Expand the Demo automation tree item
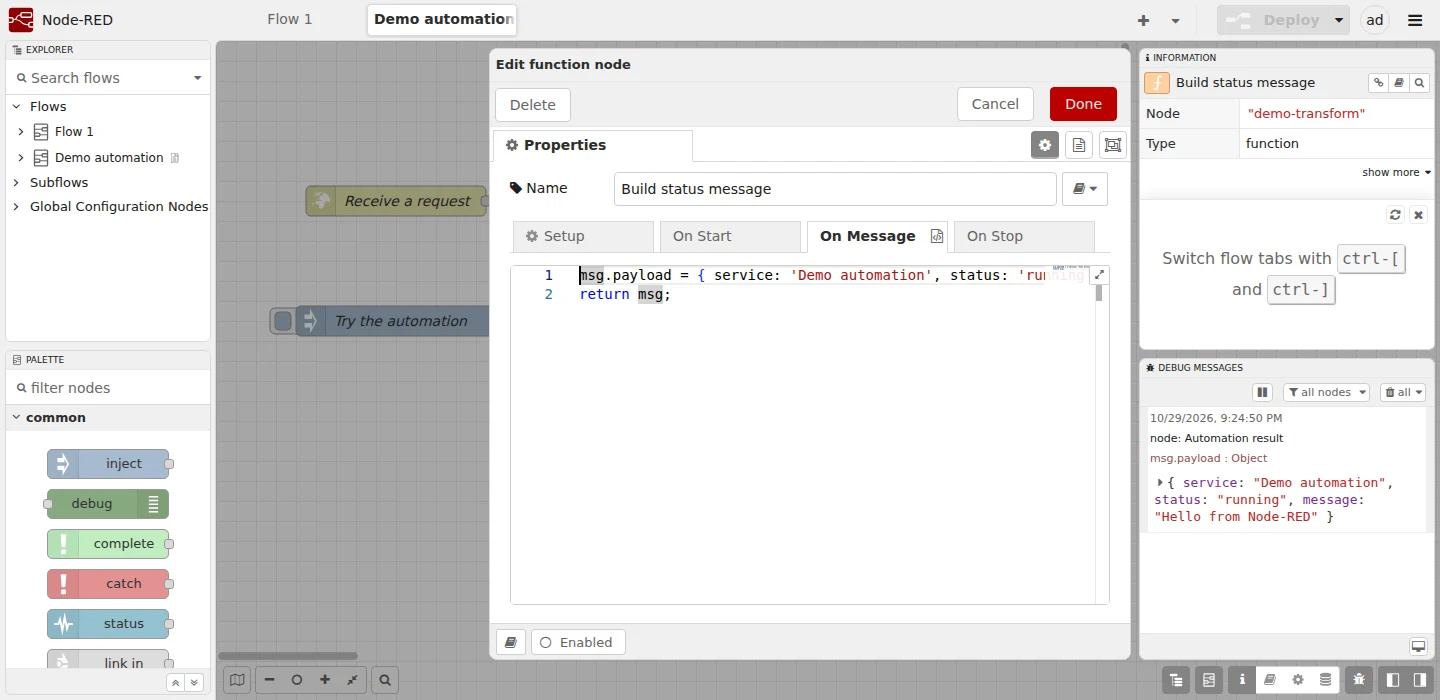 tap(21, 157)
